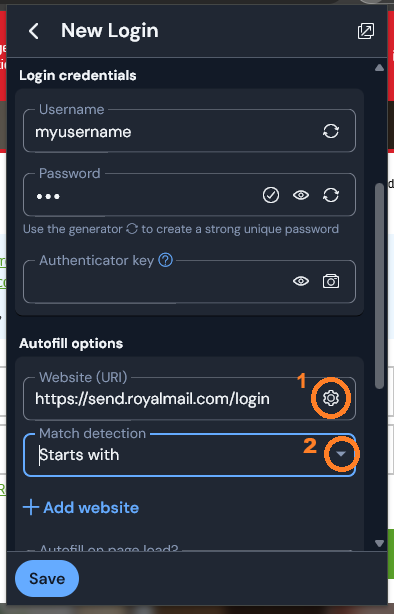
Task: Open the Starts with match detection combo box
Action: (190, 455)
